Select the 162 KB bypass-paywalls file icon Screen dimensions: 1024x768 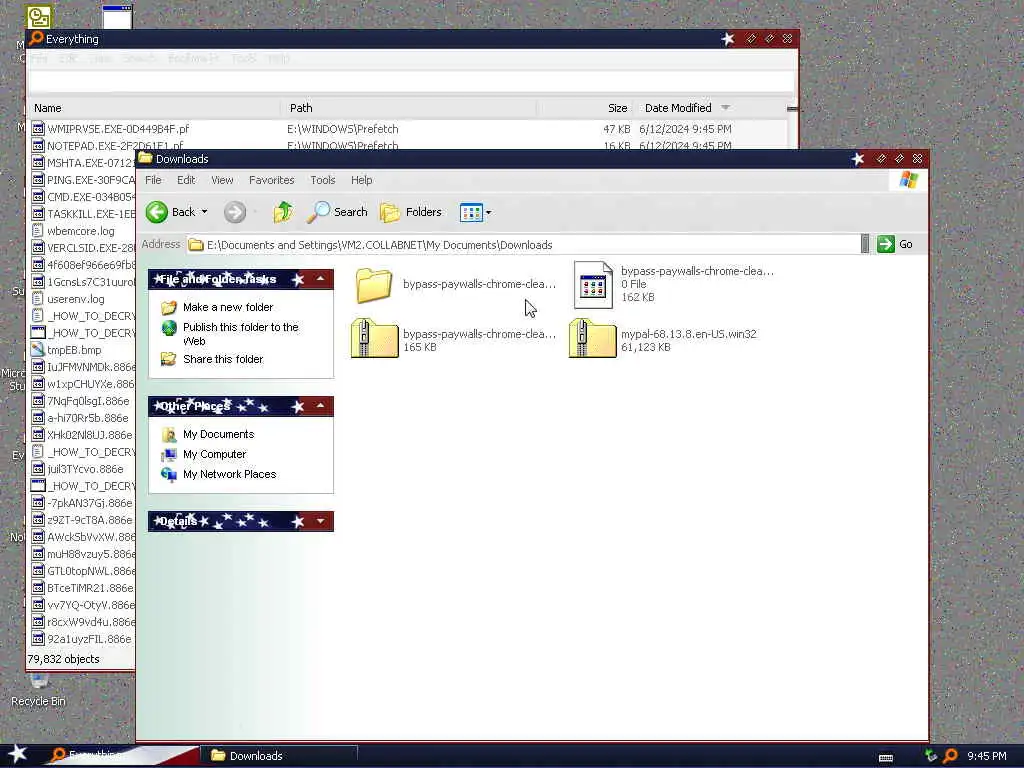(593, 285)
